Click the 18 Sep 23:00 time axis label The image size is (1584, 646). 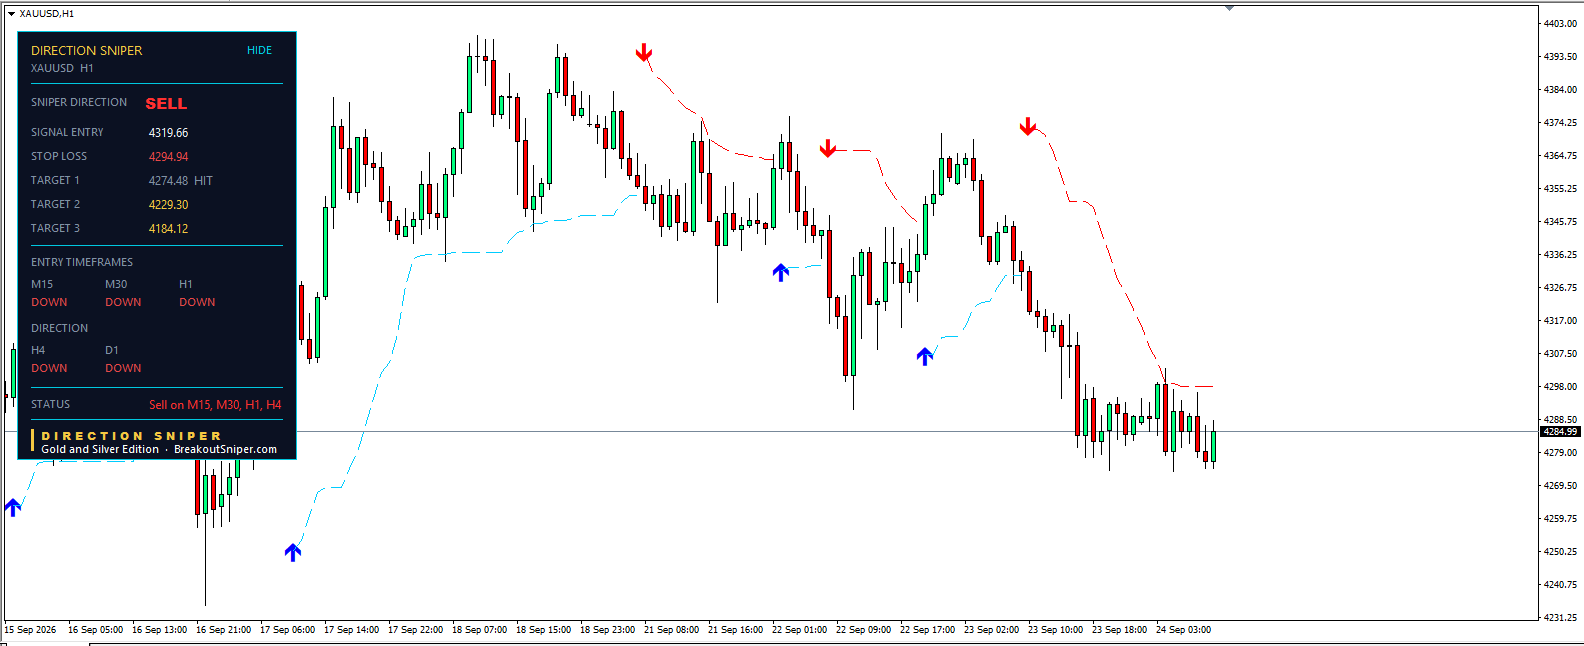pos(608,630)
